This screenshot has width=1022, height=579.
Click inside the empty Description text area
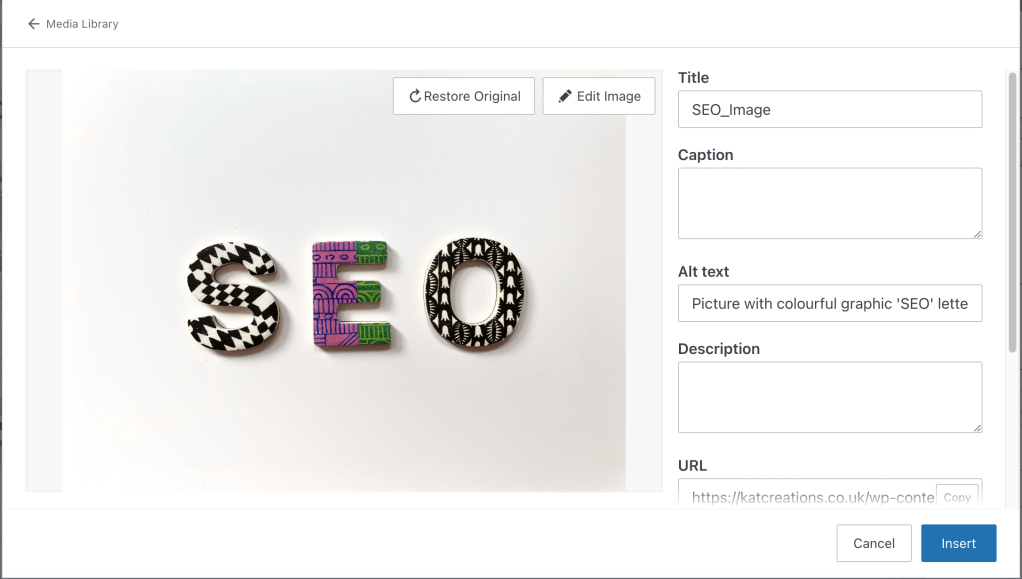coord(829,397)
